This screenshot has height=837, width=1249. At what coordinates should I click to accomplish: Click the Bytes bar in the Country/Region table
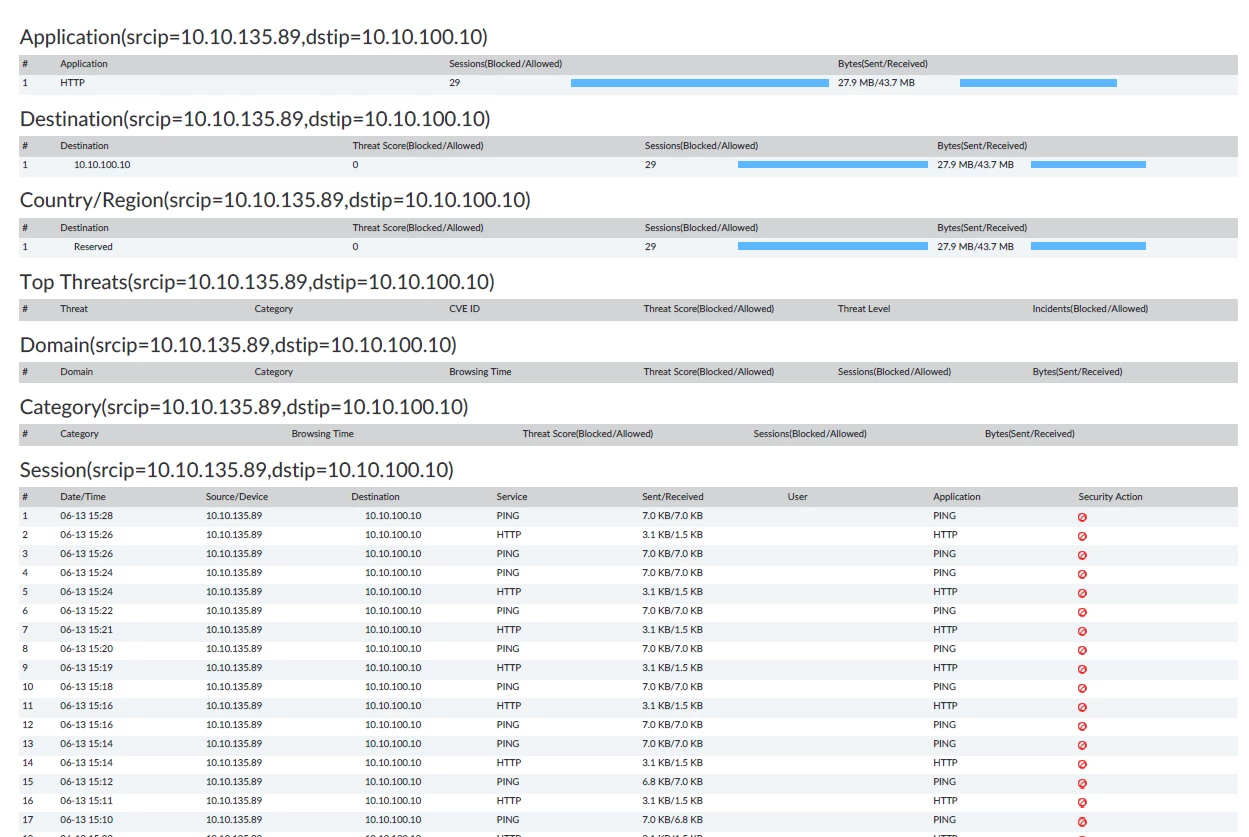(1088, 246)
